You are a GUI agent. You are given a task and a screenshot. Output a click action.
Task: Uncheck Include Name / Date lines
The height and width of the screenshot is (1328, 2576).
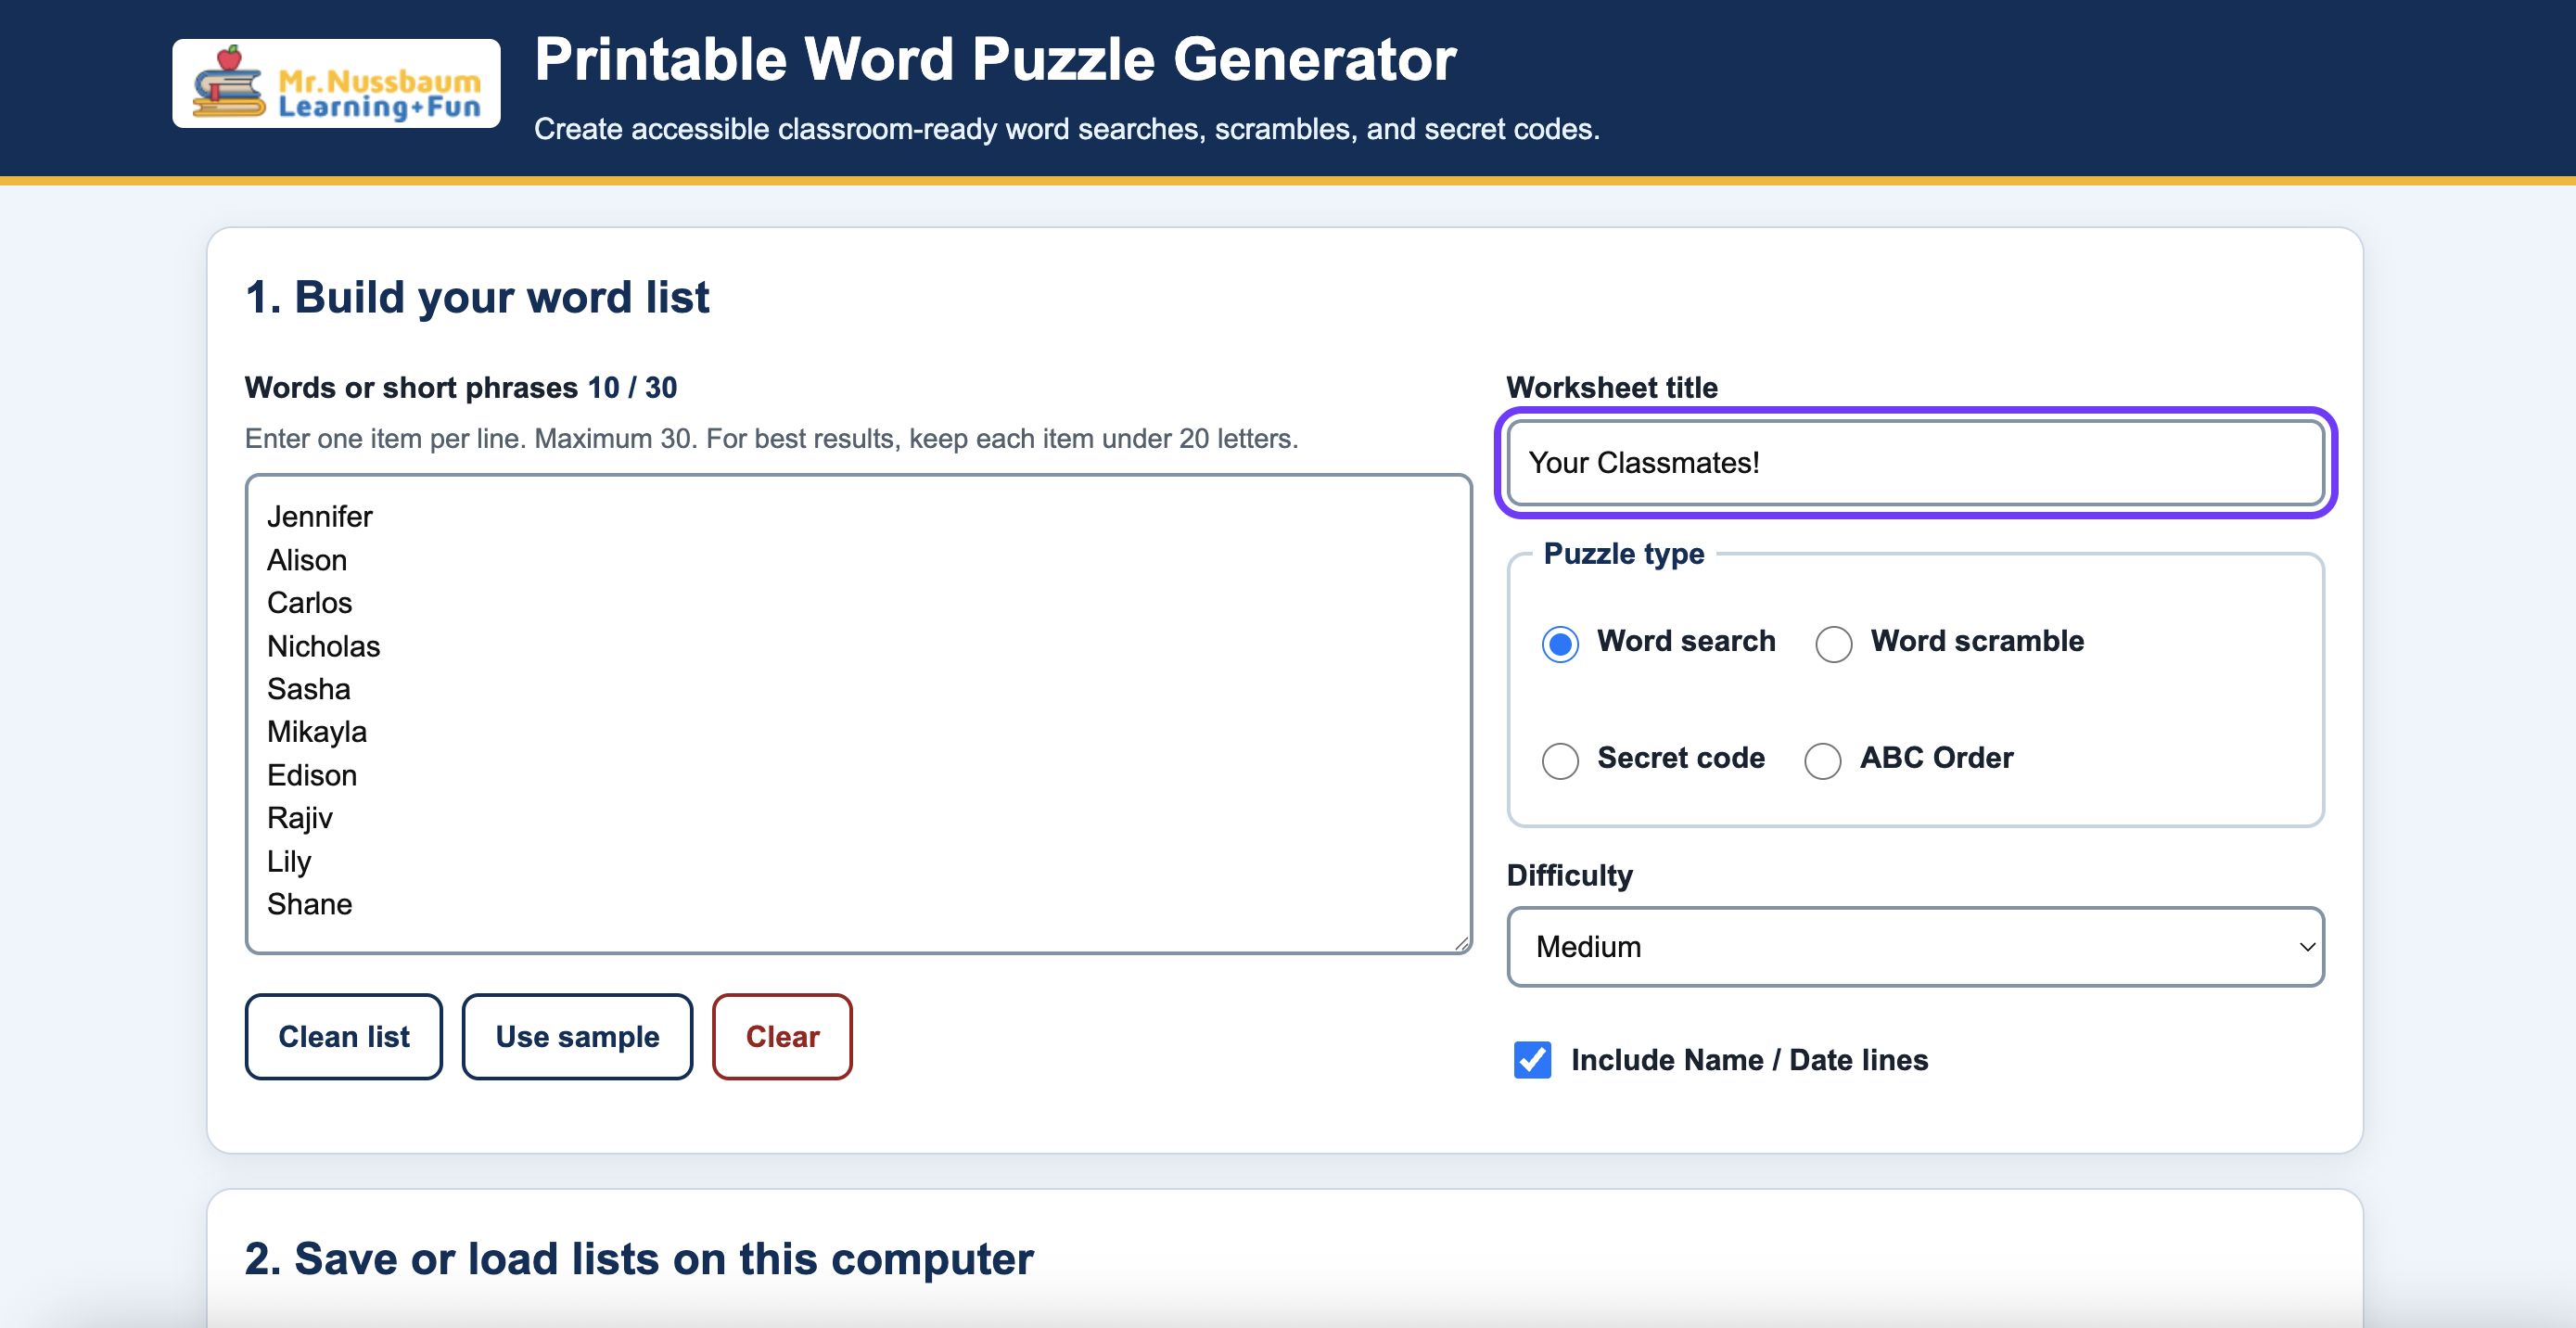[x=1532, y=1060]
